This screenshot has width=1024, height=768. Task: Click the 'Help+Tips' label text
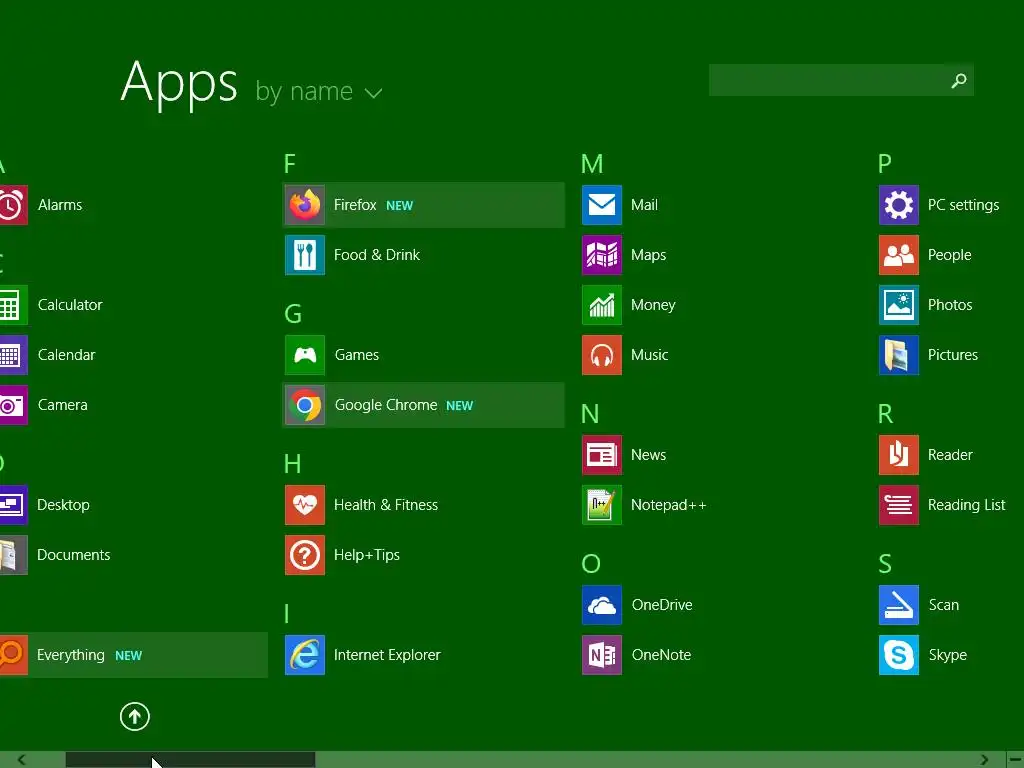pyautogui.click(x=367, y=555)
